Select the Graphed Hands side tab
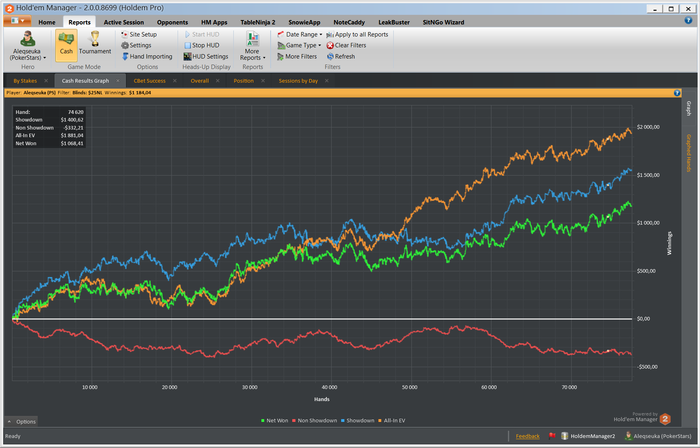This screenshot has height=448, width=700. (689, 153)
